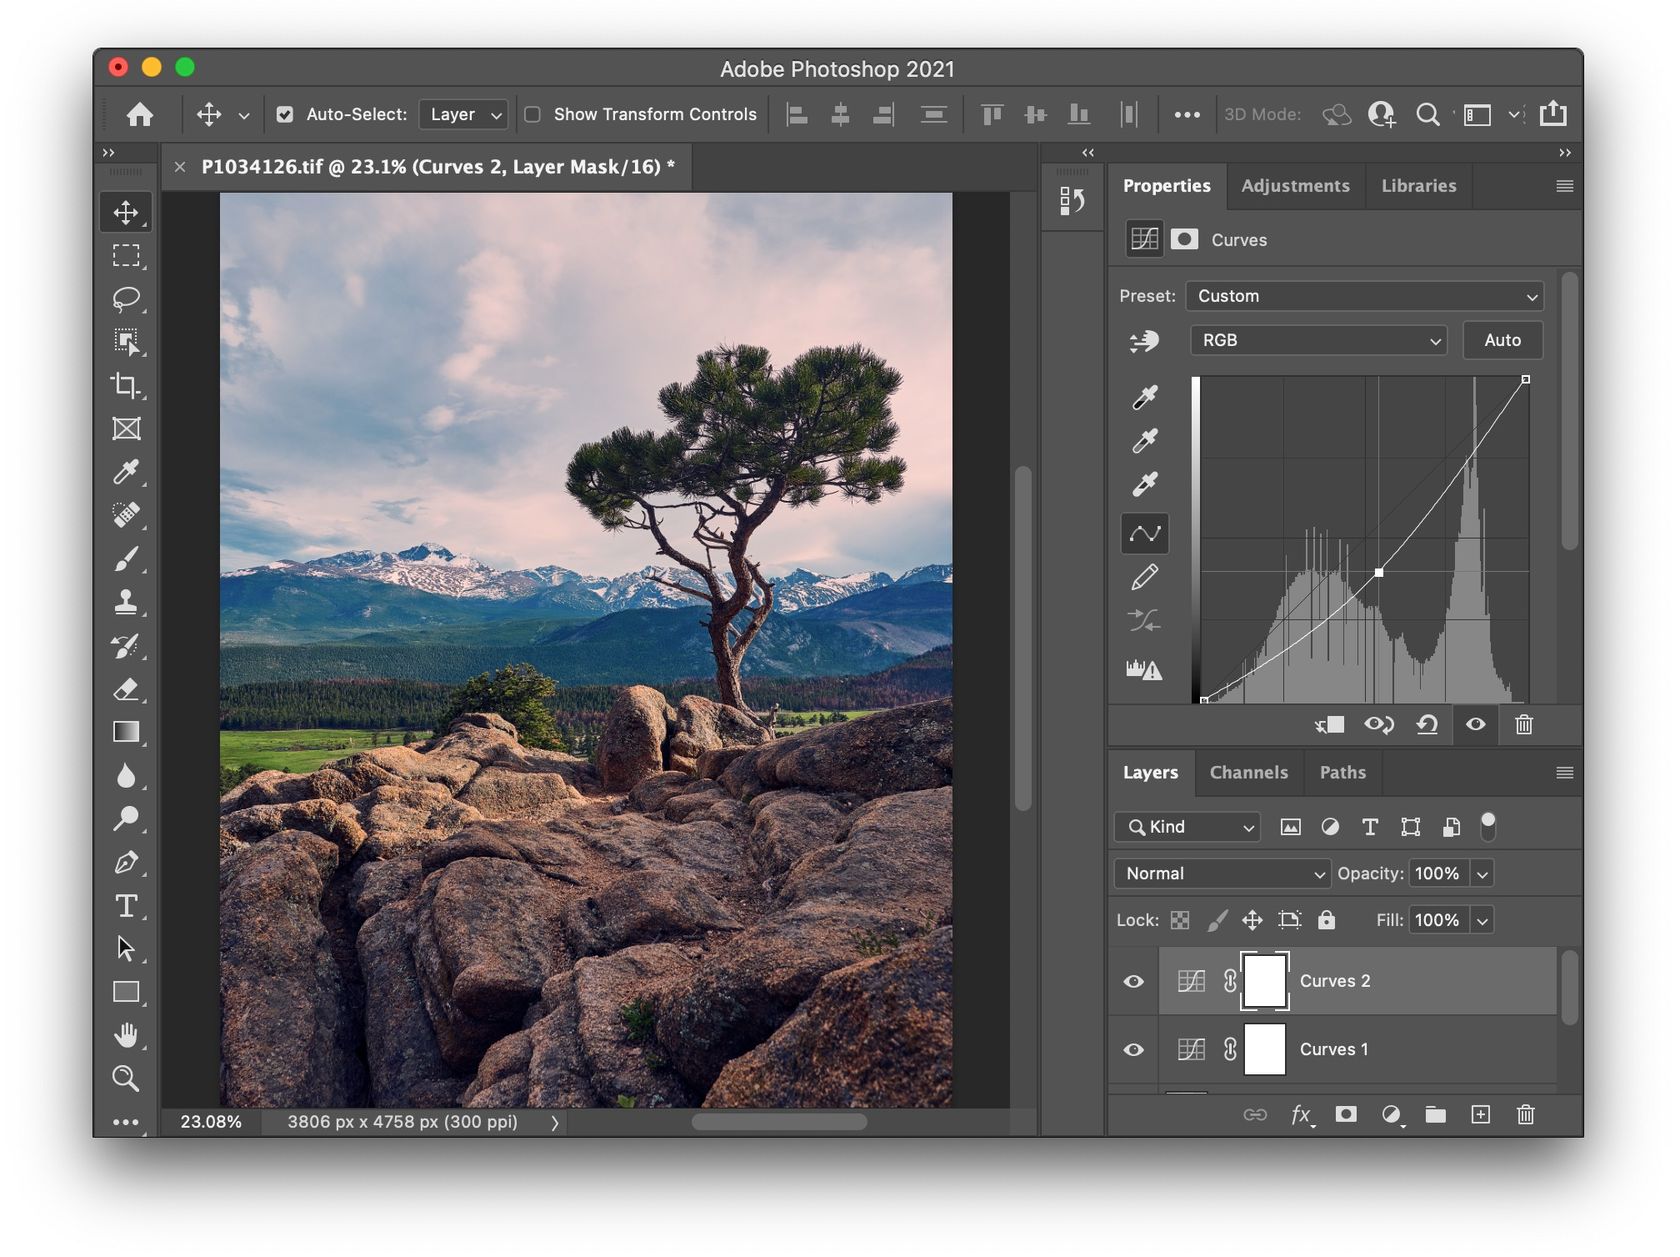Disable the Auto-Select checkbox
This screenshot has height=1257, width=1680.
(285, 115)
